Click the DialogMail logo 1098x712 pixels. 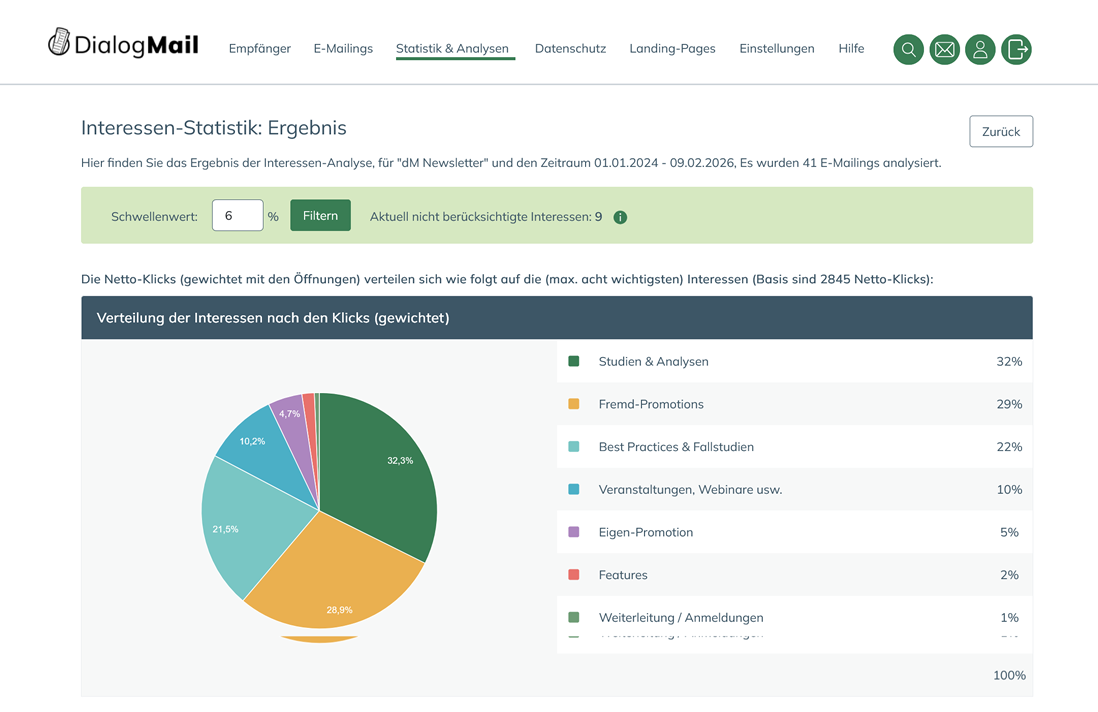(x=123, y=44)
